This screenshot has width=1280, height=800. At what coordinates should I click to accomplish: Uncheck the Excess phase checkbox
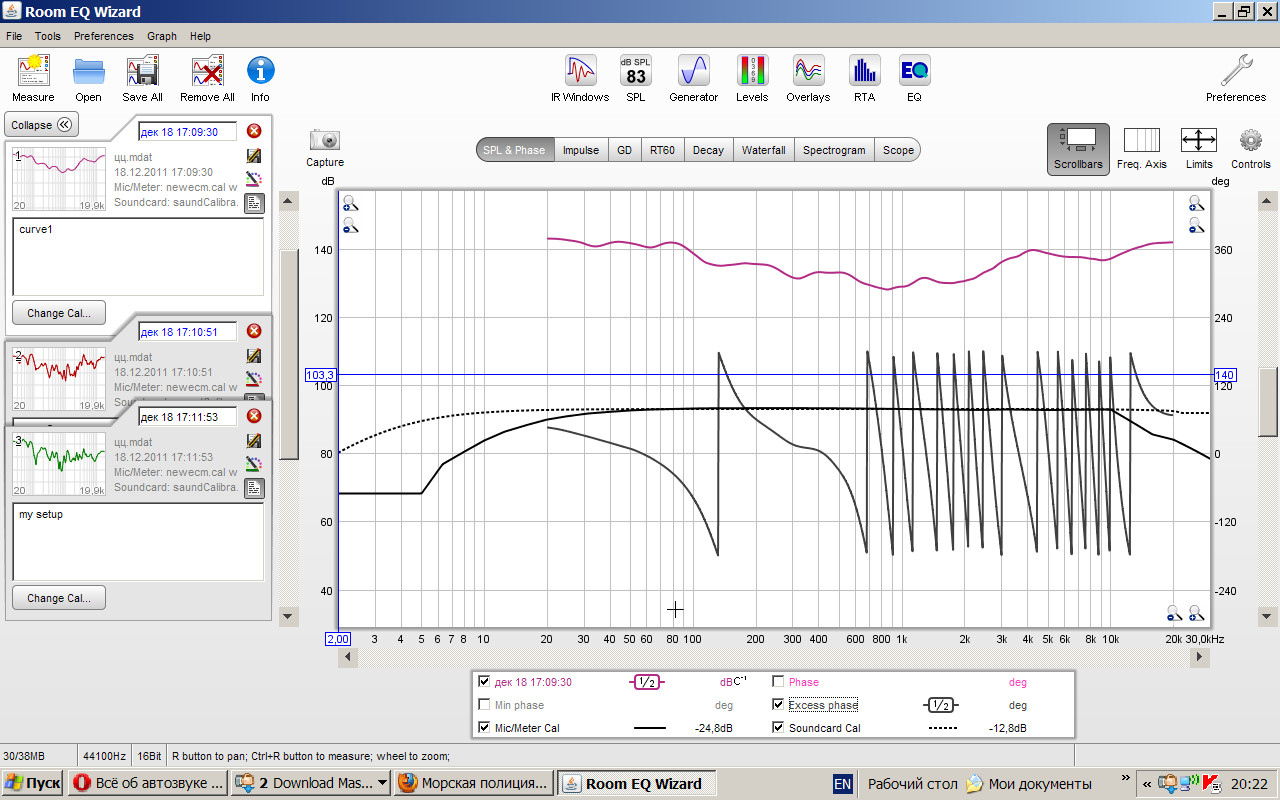coord(778,705)
